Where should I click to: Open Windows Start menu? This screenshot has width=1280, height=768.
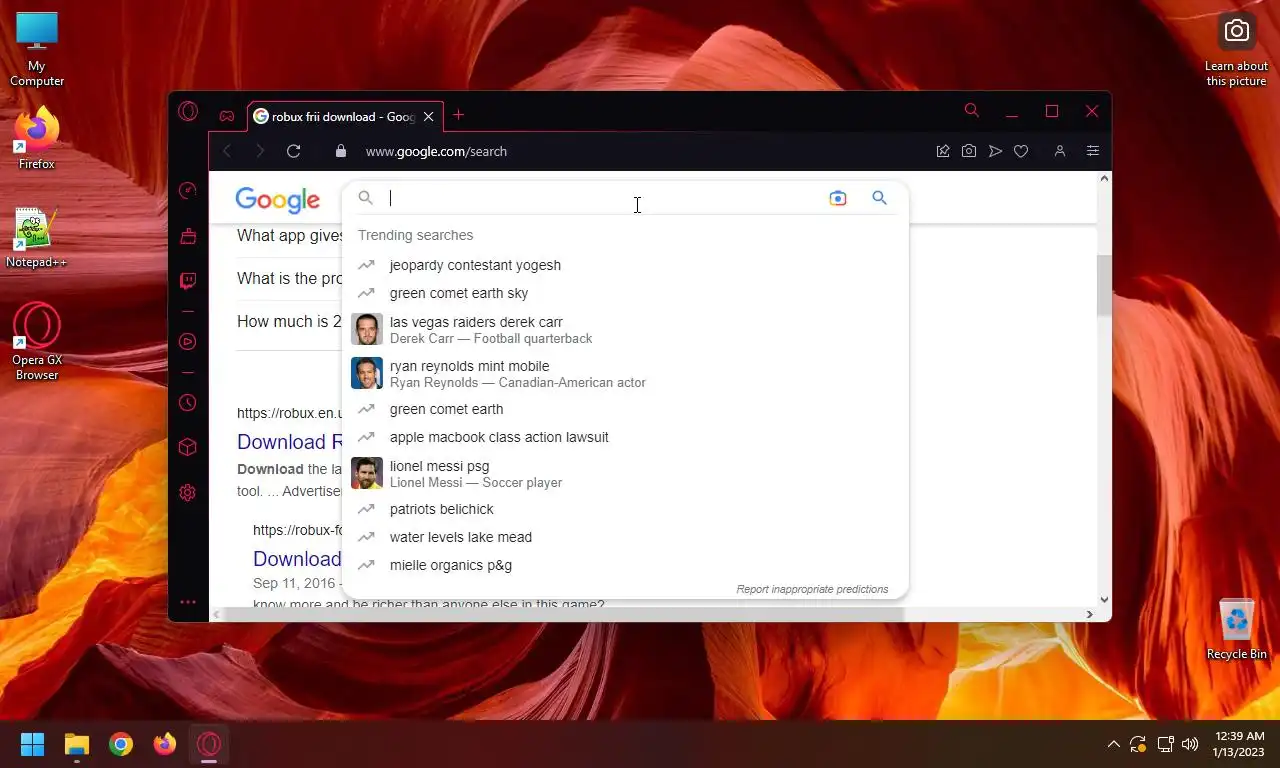33,744
